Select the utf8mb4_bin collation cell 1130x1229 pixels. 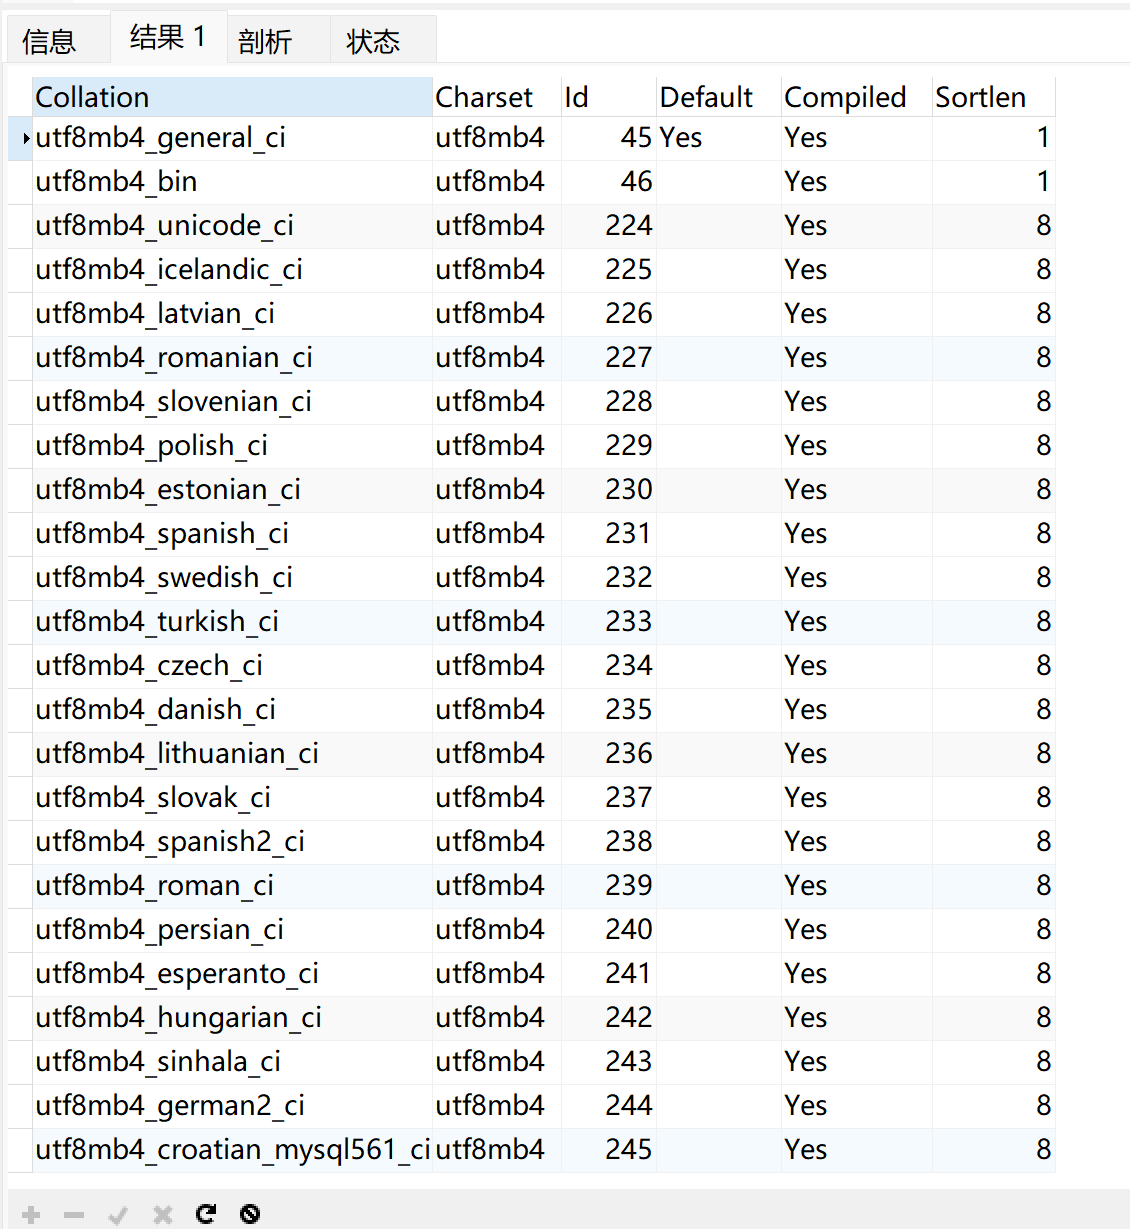pyautogui.click(x=232, y=182)
